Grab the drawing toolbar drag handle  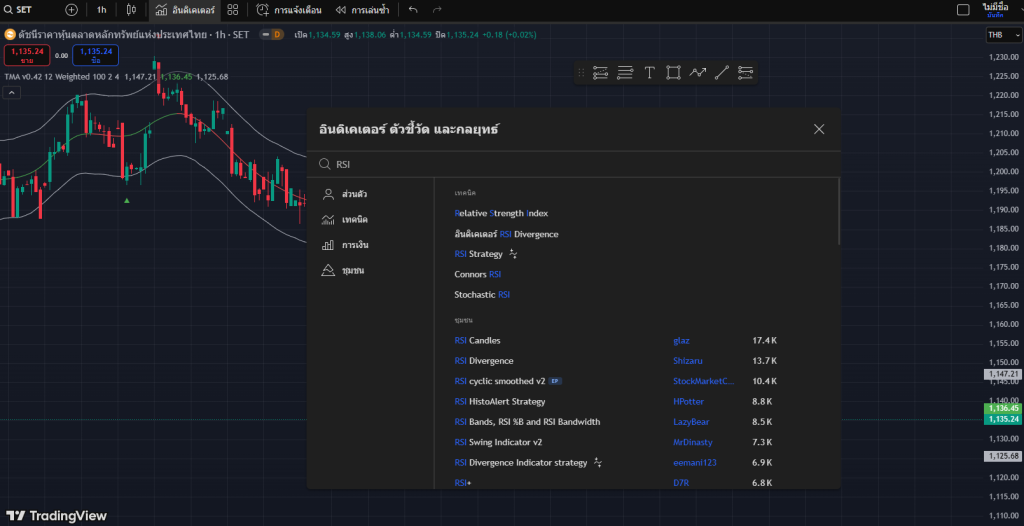coord(581,73)
